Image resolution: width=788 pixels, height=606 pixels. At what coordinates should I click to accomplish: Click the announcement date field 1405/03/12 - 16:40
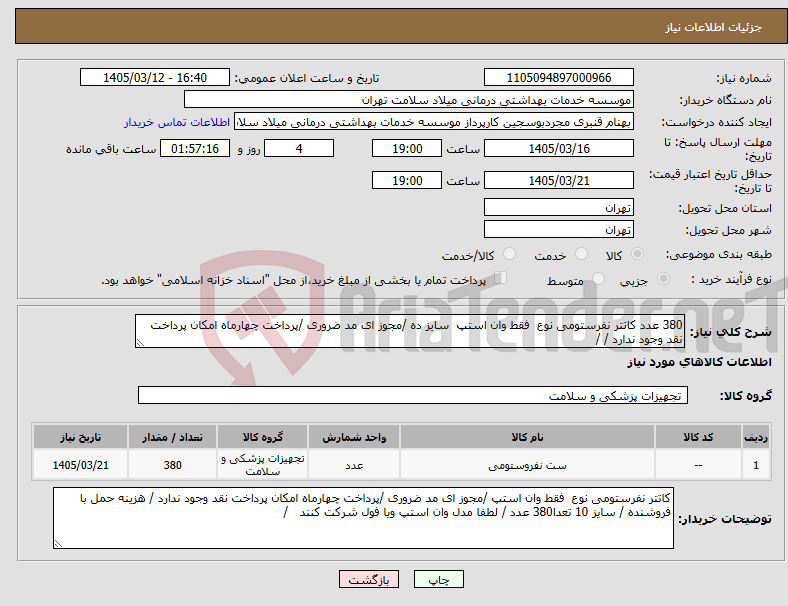[155, 77]
